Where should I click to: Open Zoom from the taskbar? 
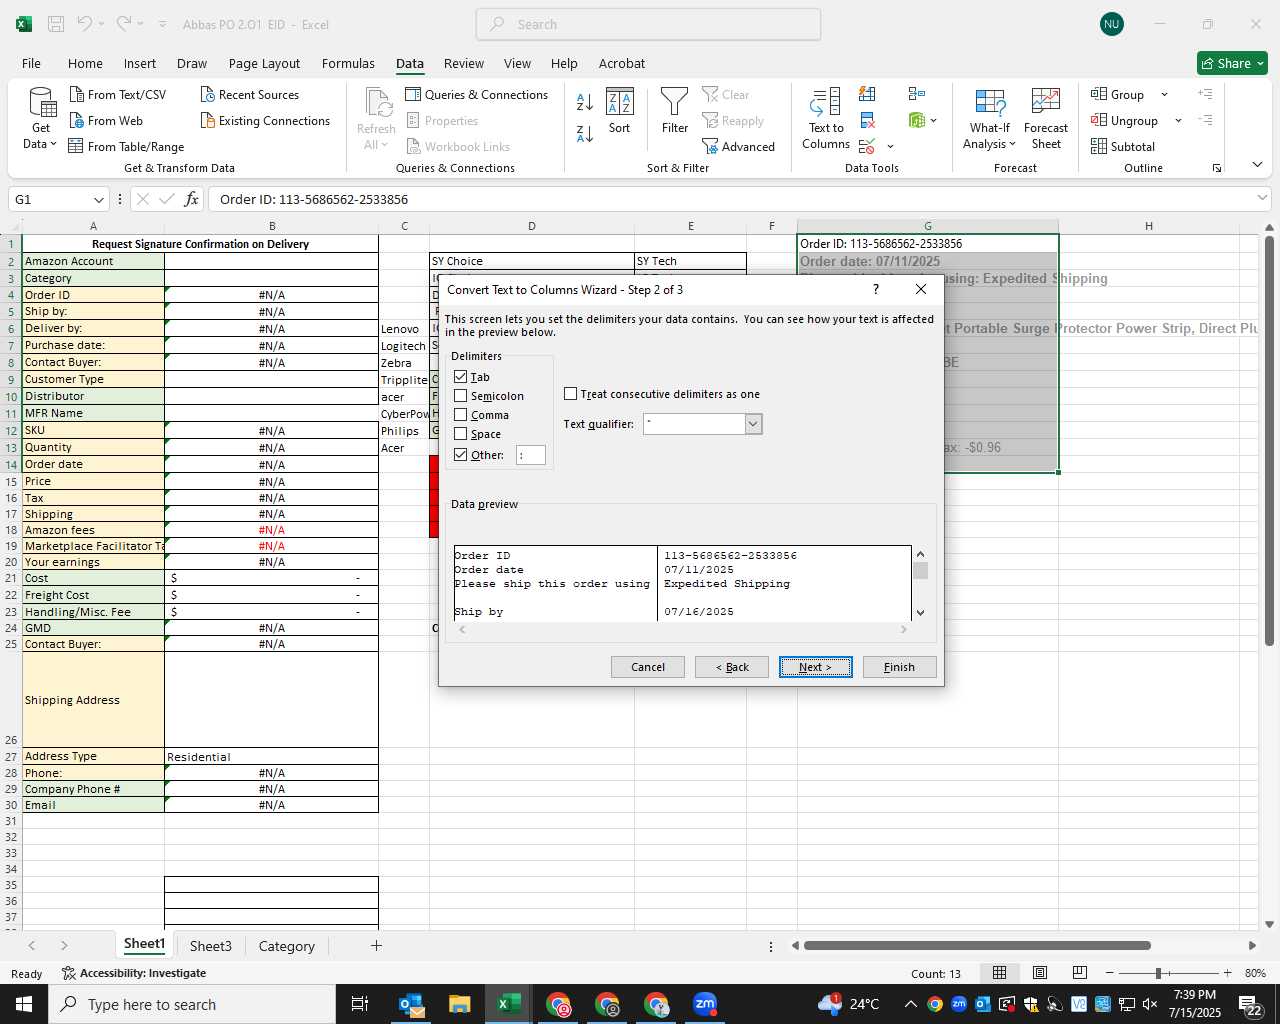pyautogui.click(x=705, y=1004)
